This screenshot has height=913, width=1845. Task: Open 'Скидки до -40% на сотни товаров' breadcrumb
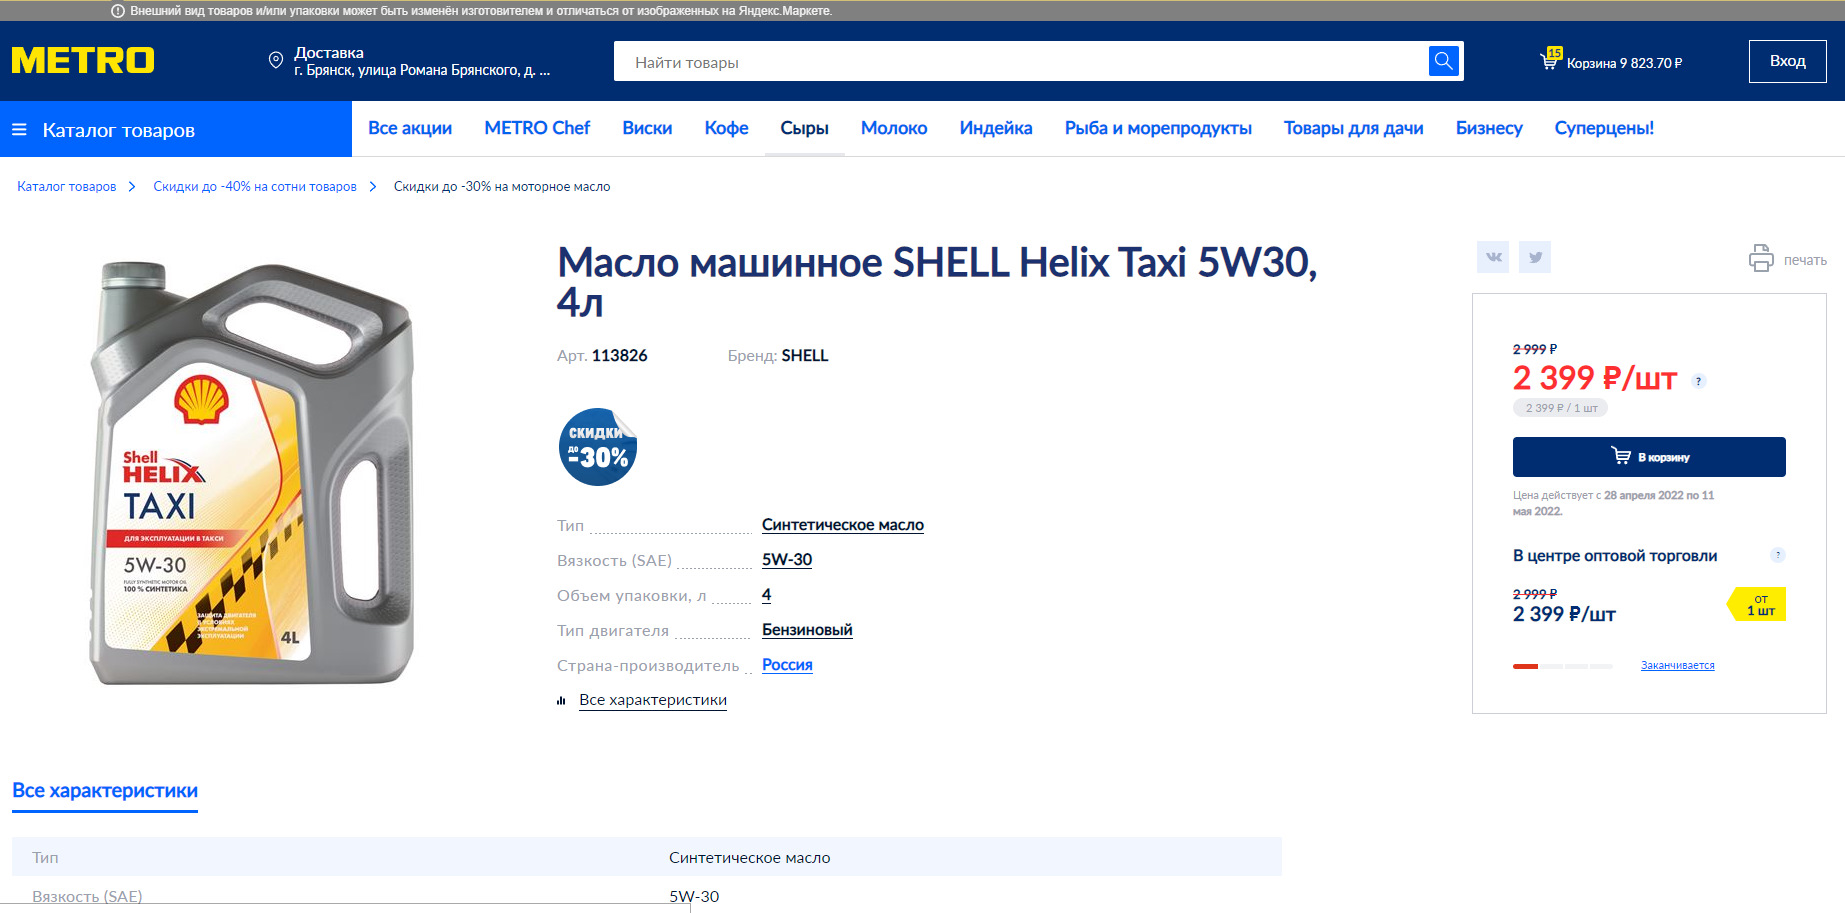255,187
